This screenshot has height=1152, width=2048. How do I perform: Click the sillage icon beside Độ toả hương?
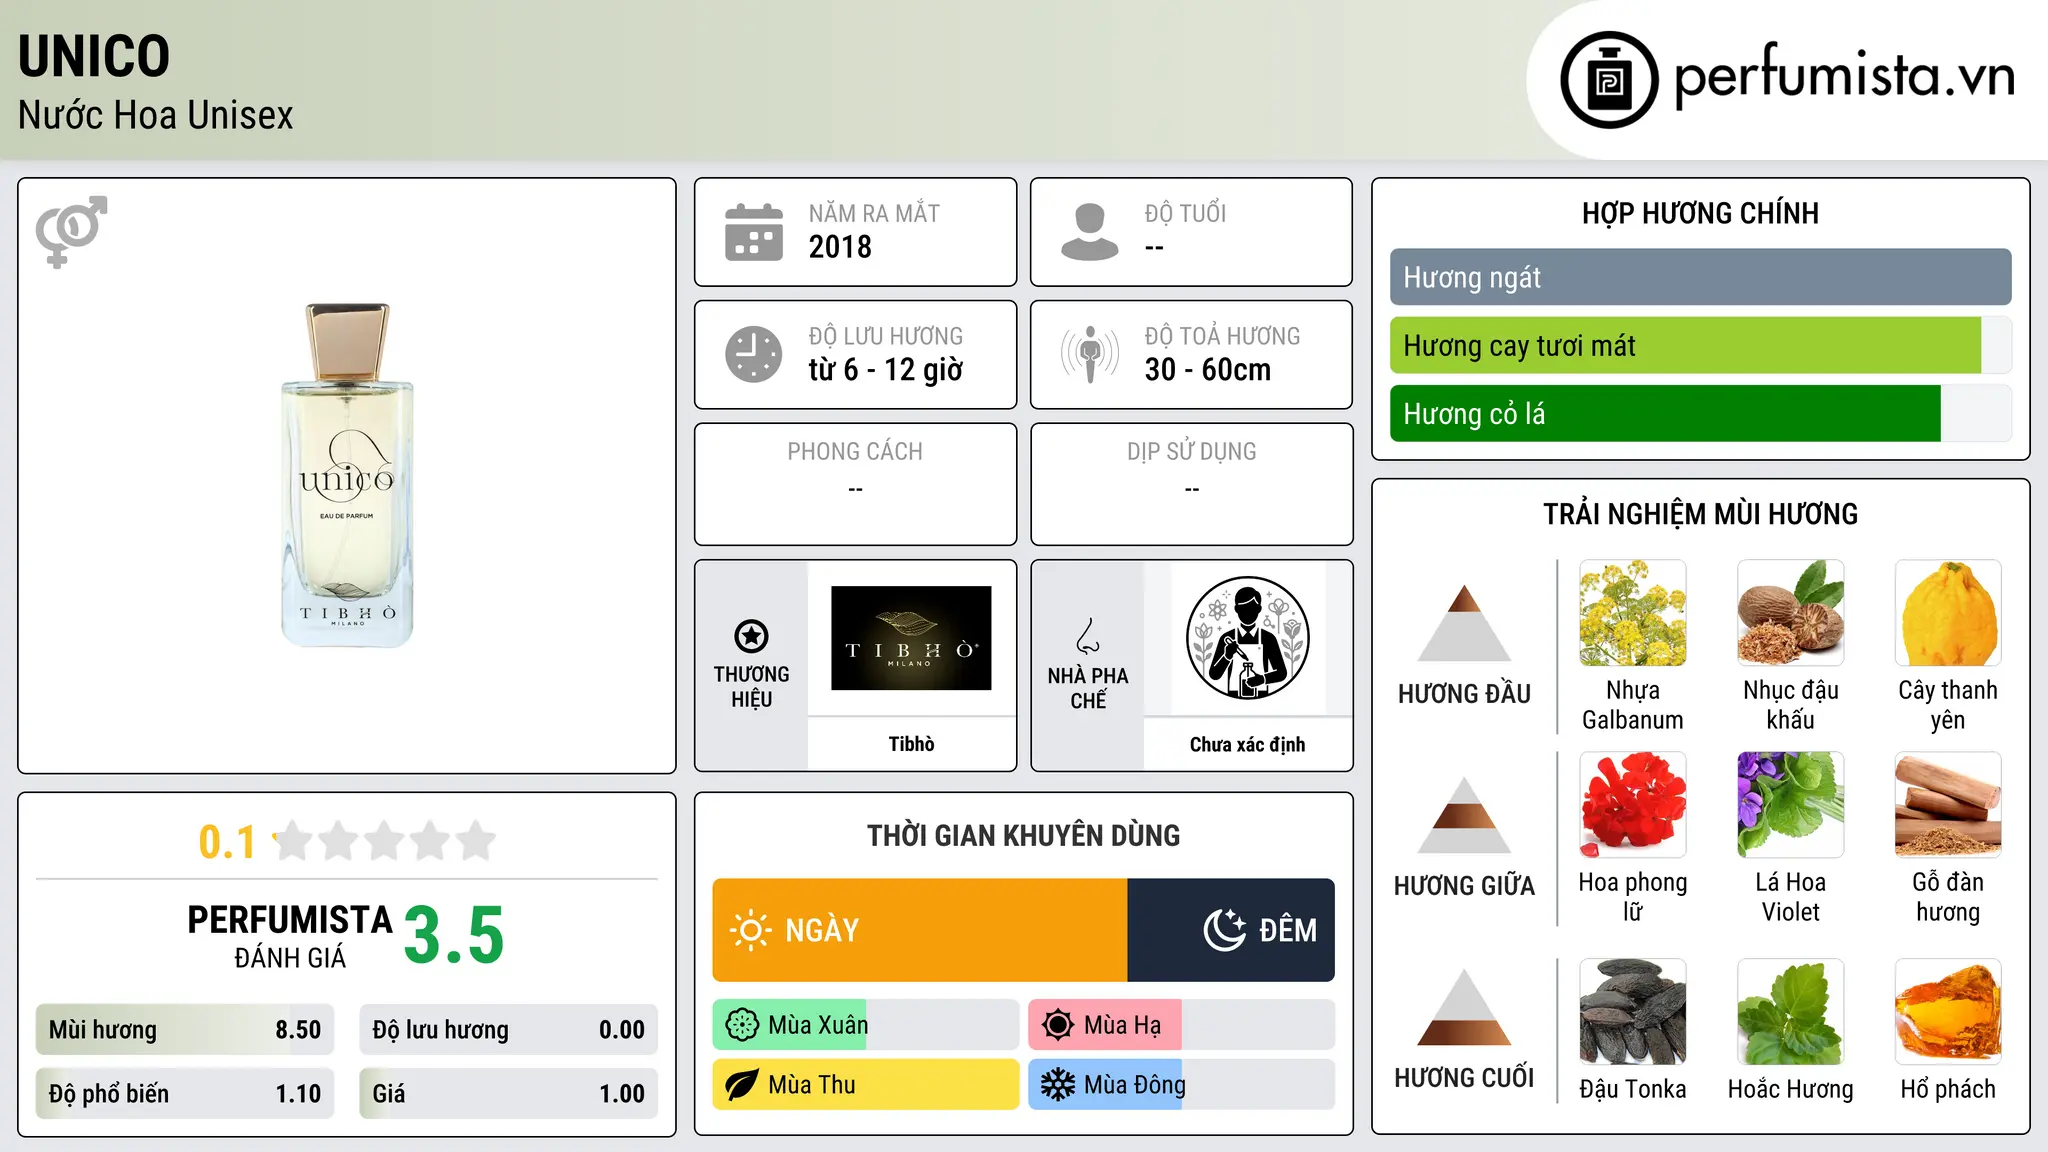point(1090,354)
